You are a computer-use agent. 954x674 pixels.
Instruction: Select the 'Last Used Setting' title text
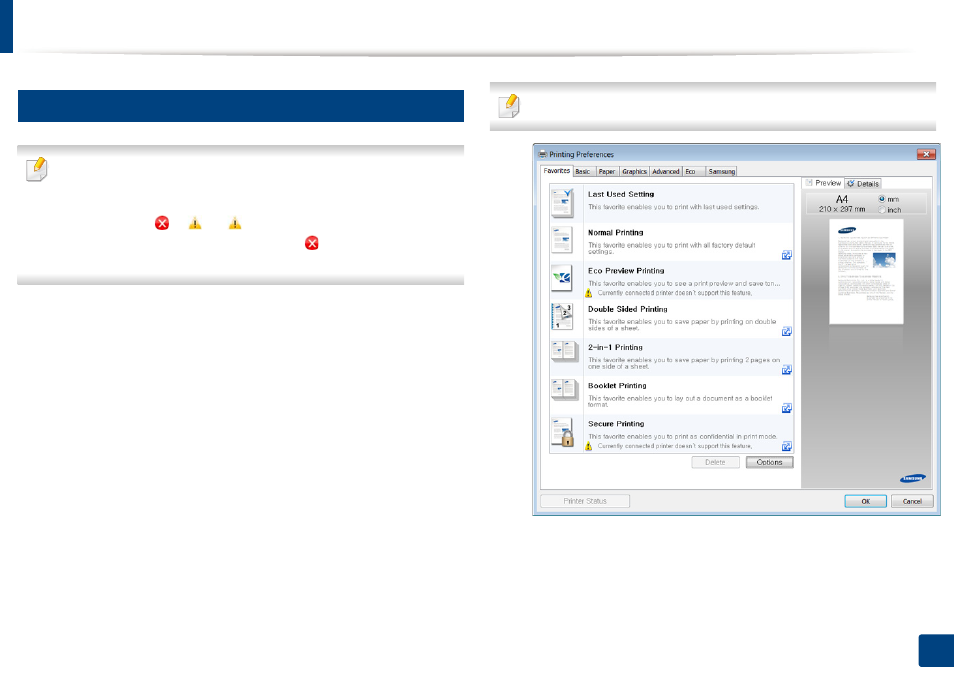coord(621,194)
